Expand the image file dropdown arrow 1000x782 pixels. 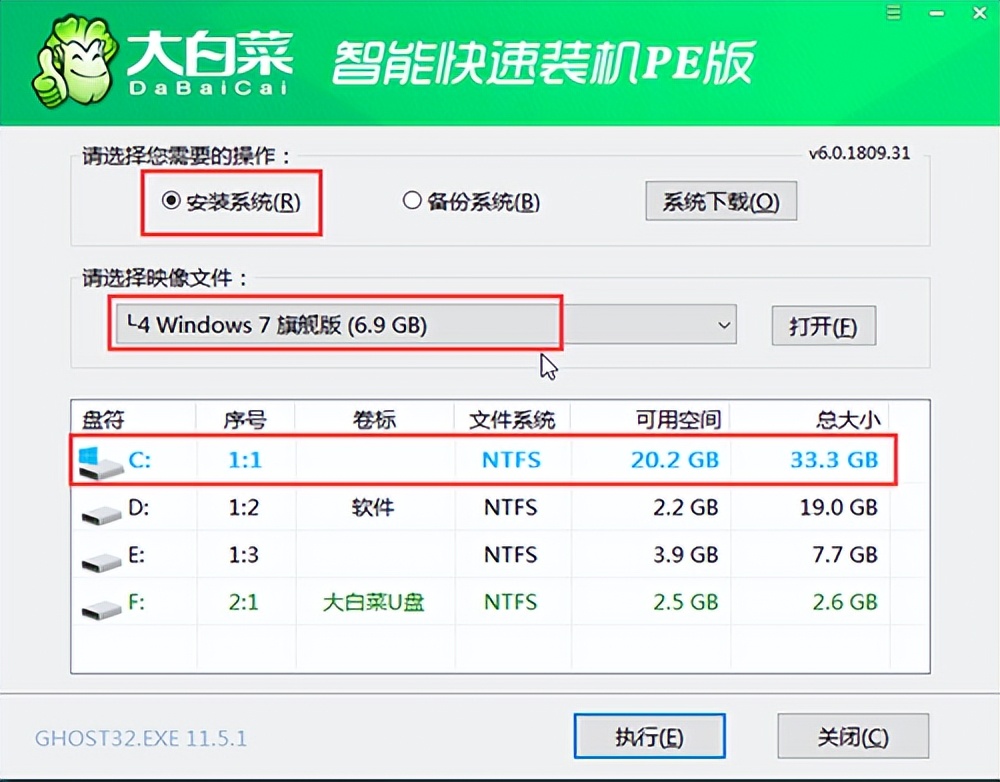click(x=723, y=325)
